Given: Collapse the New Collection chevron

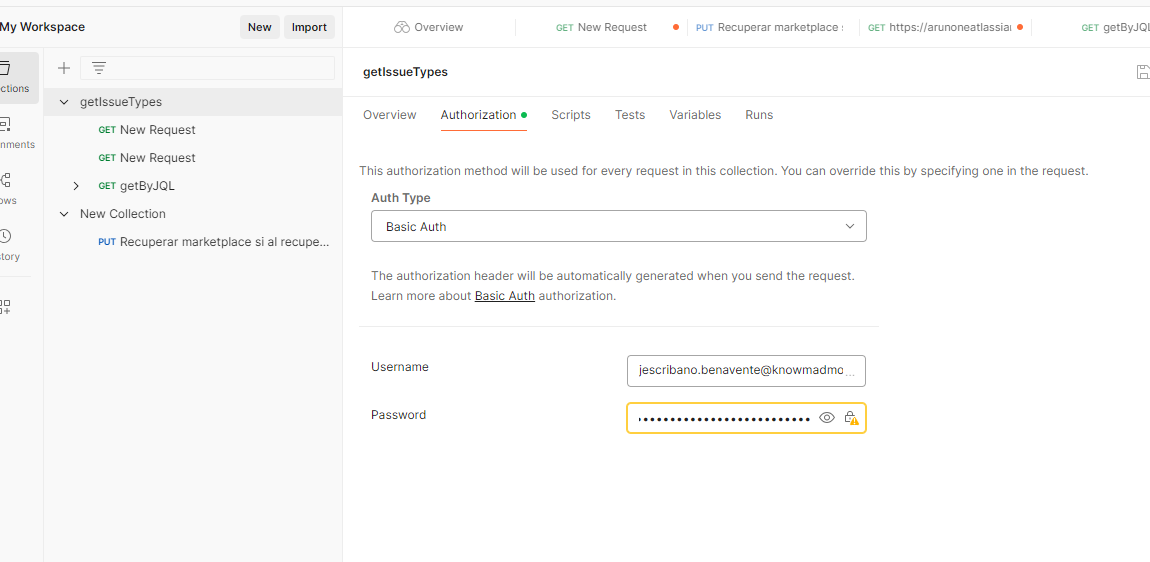Looking at the screenshot, I should (x=64, y=214).
